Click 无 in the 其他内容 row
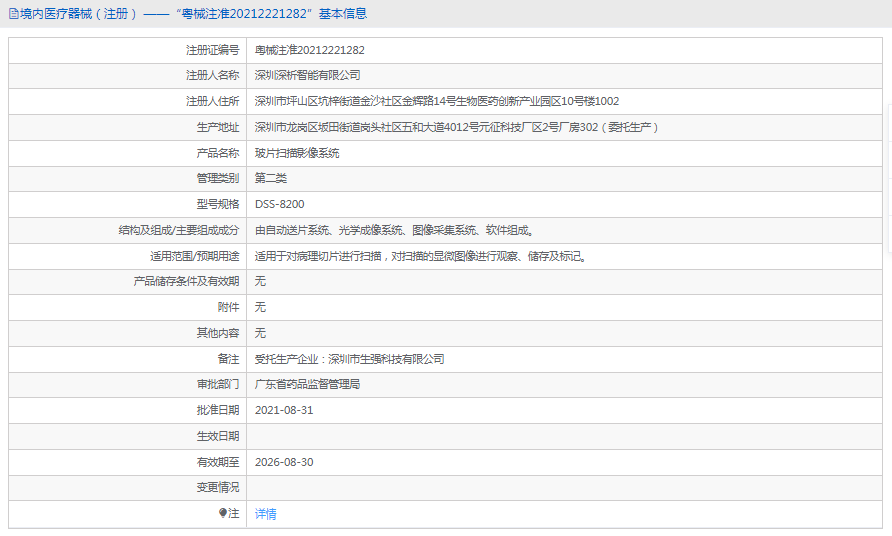The height and width of the screenshot is (536, 892). (x=260, y=333)
